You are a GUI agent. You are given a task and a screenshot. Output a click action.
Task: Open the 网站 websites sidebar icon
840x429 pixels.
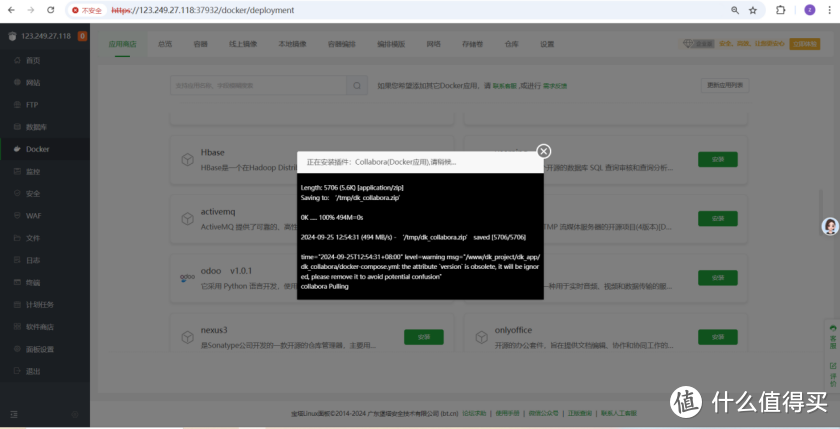tap(17, 82)
